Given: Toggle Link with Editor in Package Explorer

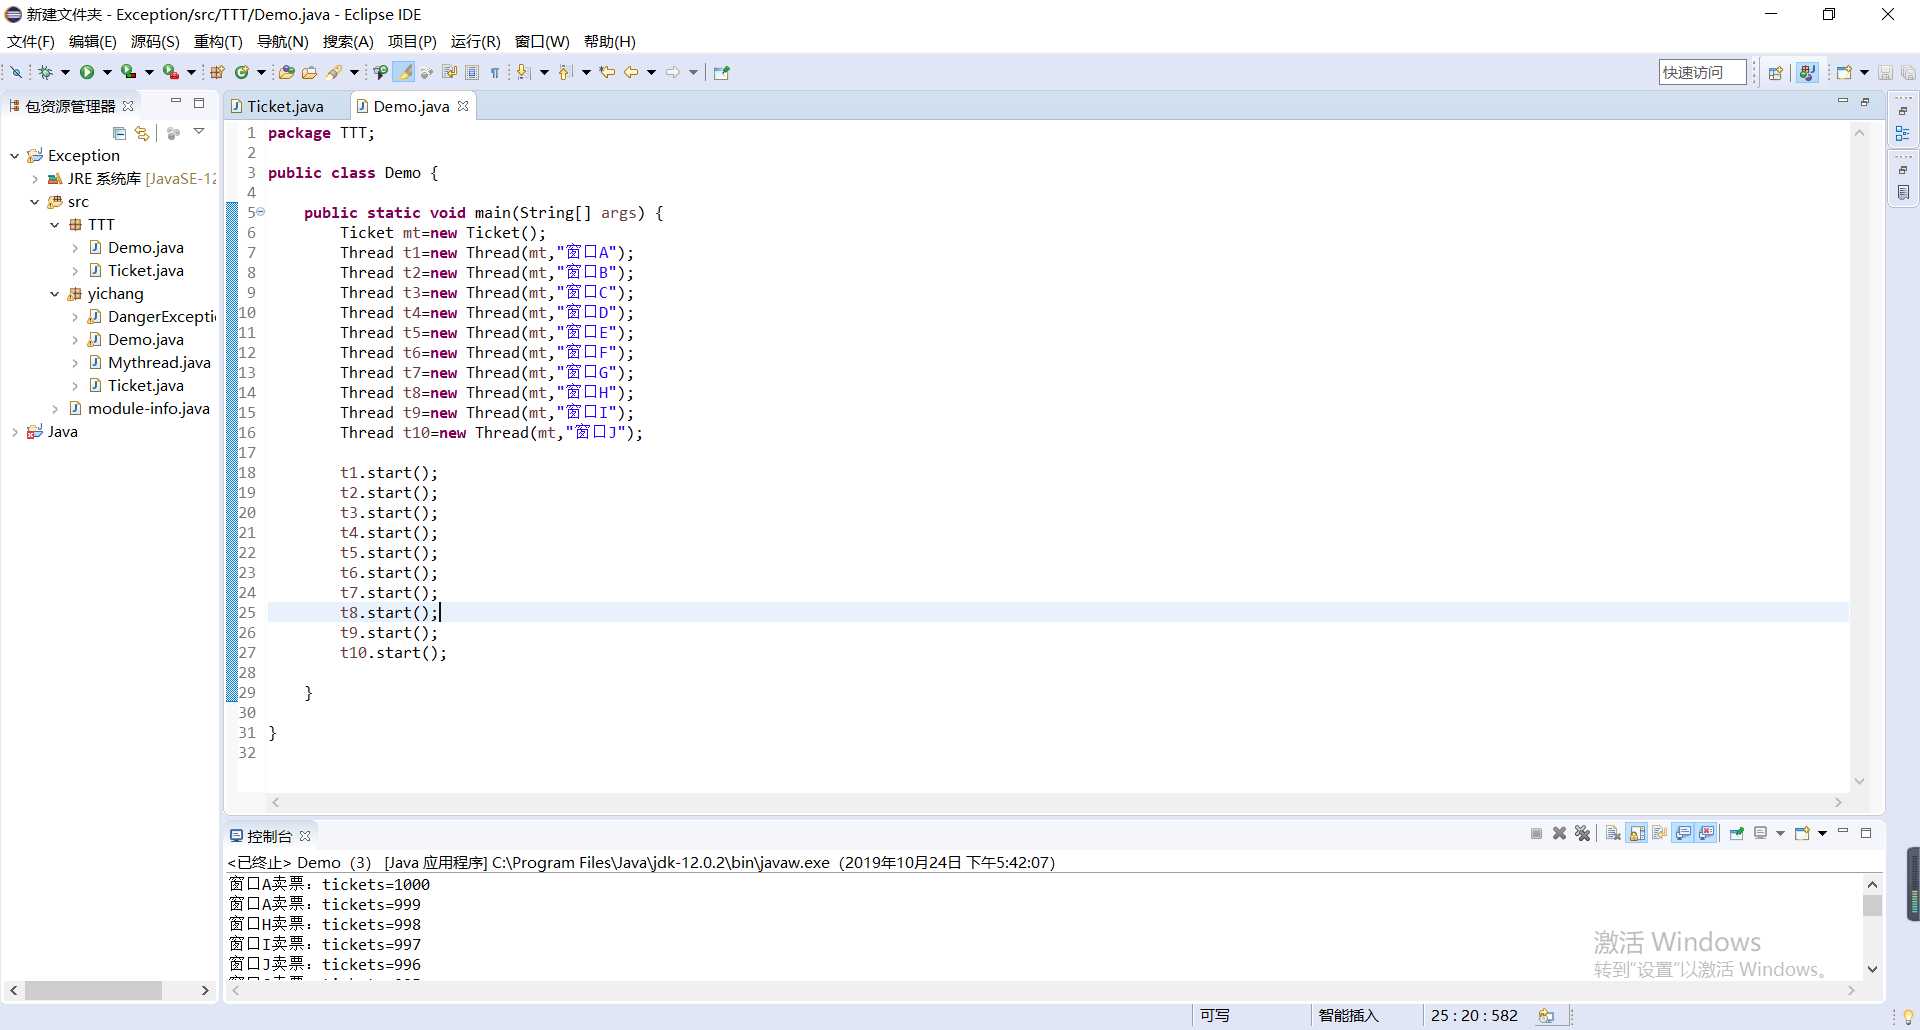Looking at the screenshot, I should [142, 133].
